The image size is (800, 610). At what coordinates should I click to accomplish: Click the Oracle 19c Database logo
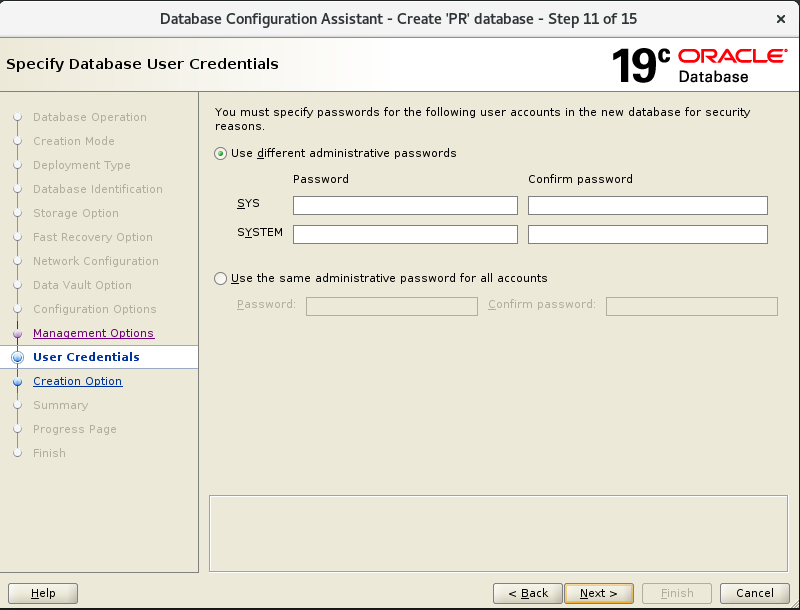coord(699,65)
